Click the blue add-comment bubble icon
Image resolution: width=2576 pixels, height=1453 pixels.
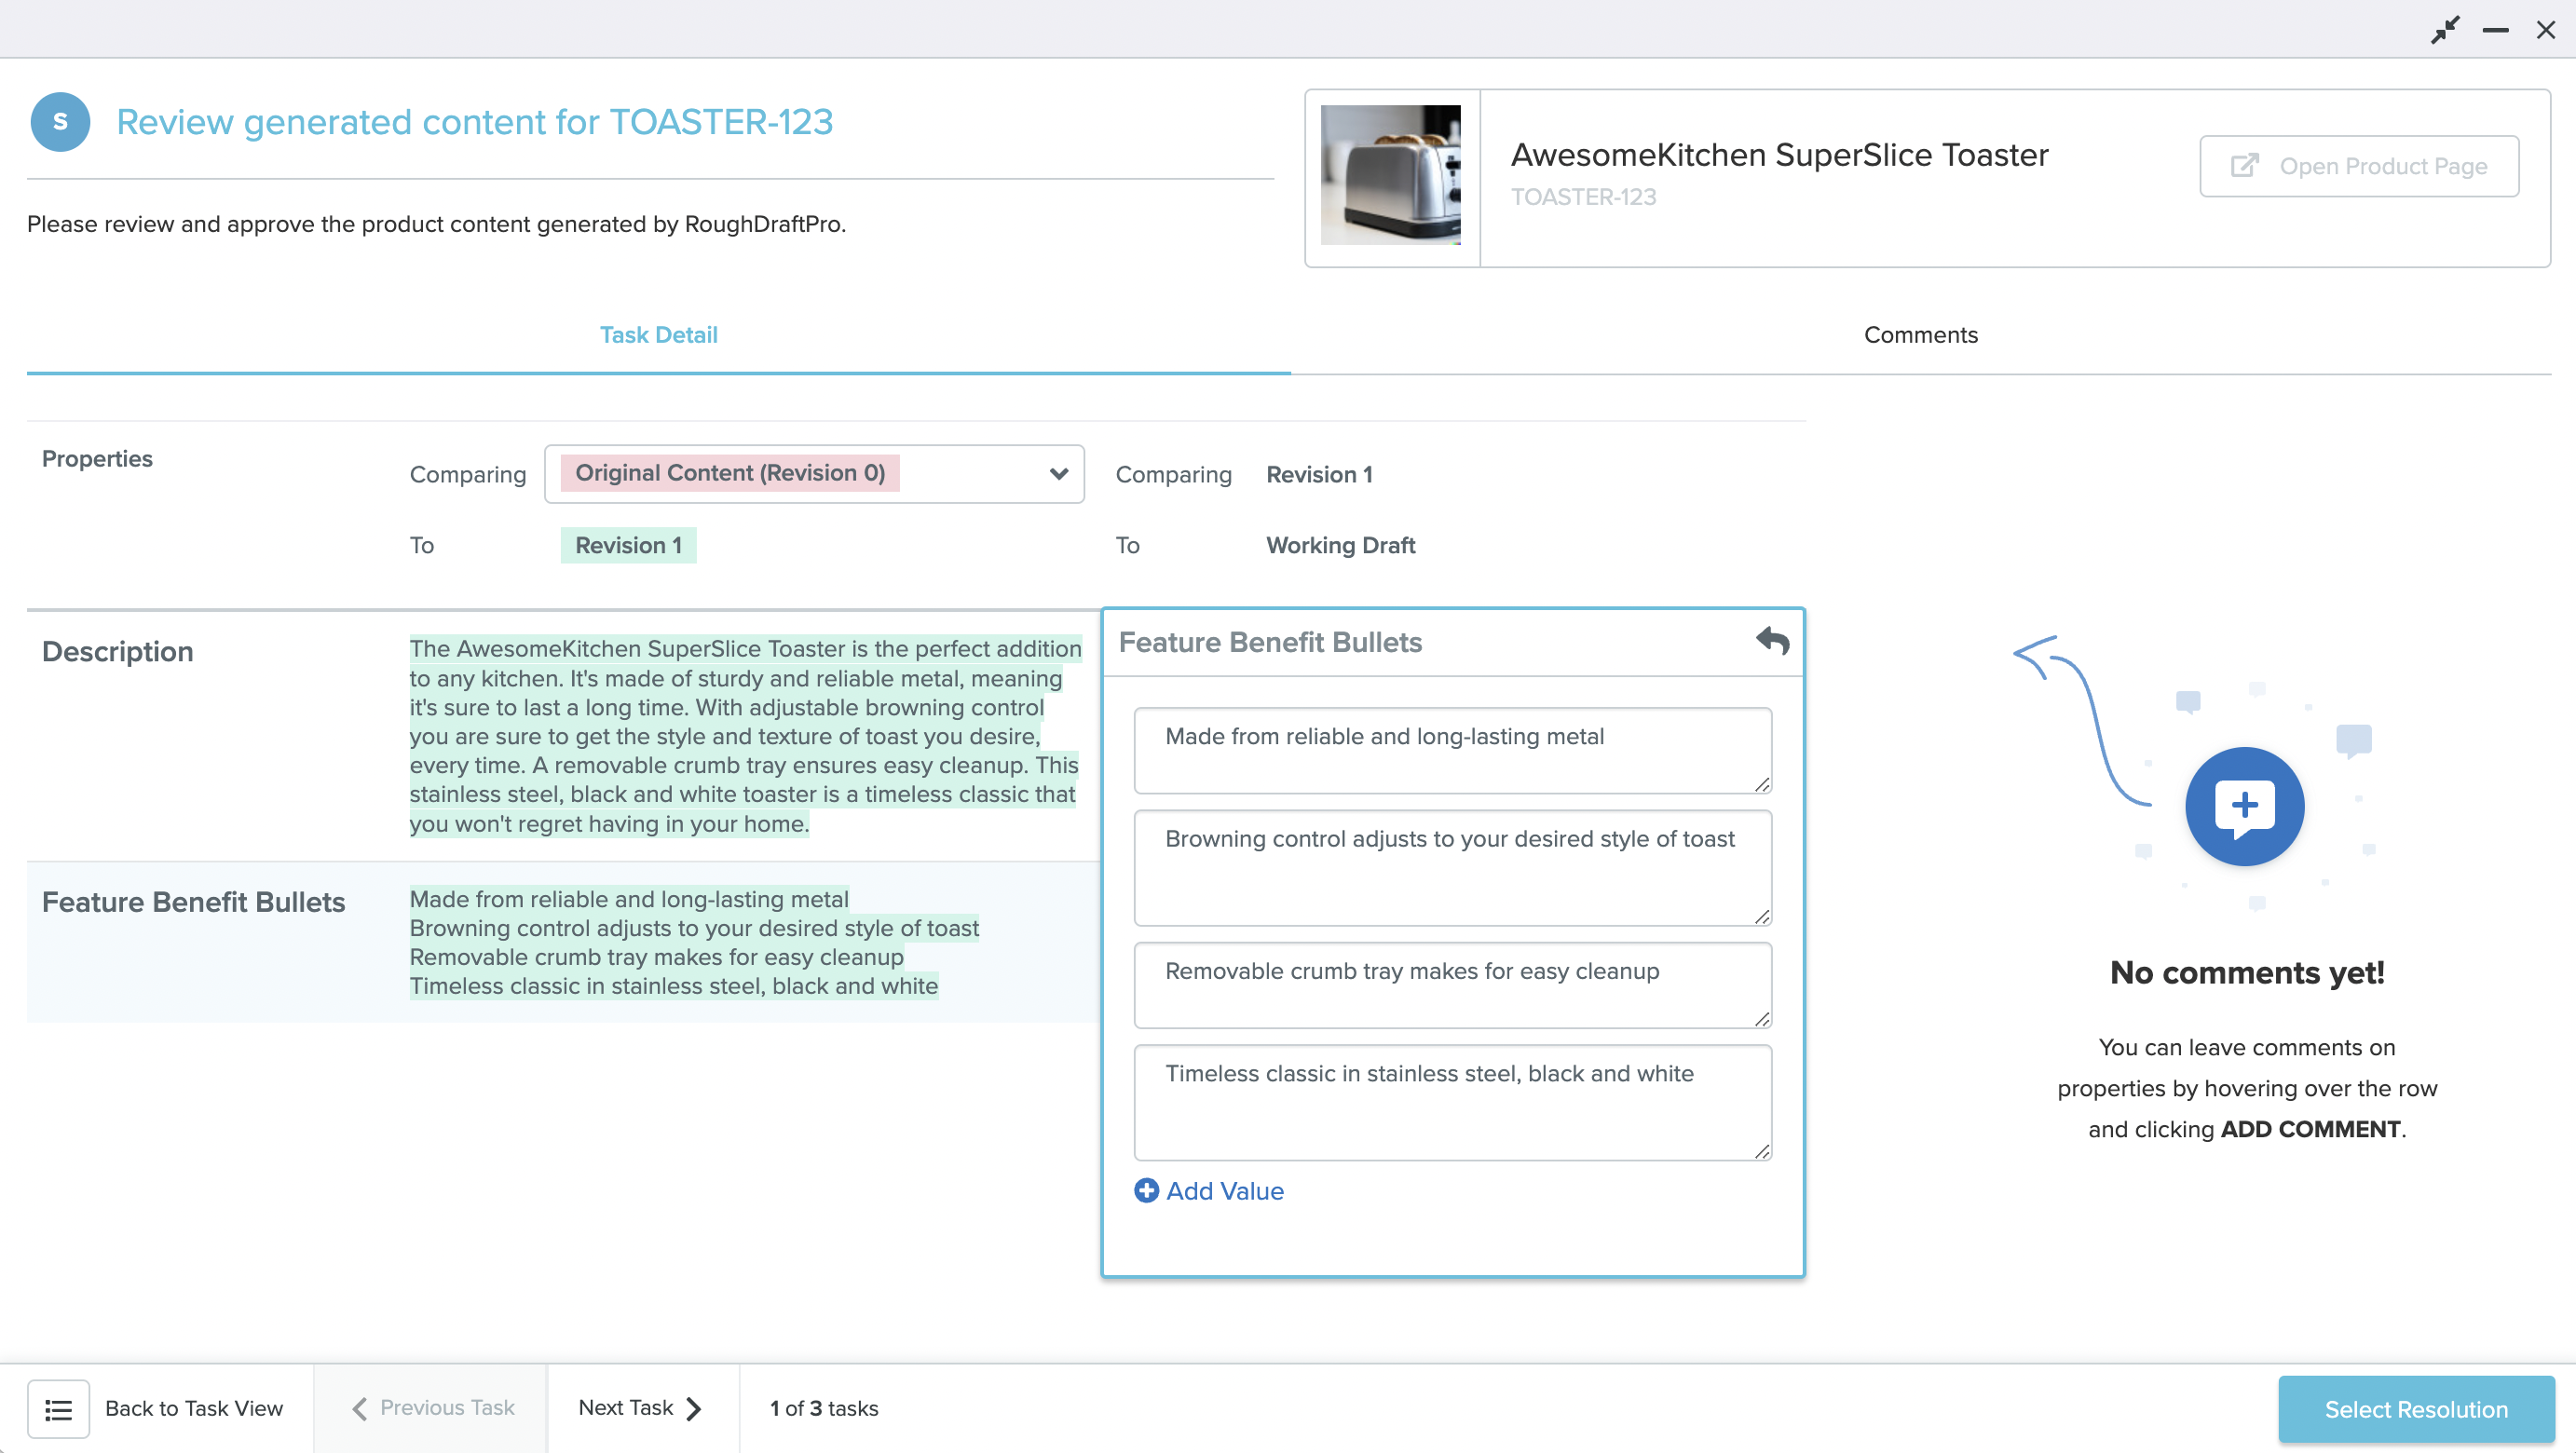point(2244,806)
